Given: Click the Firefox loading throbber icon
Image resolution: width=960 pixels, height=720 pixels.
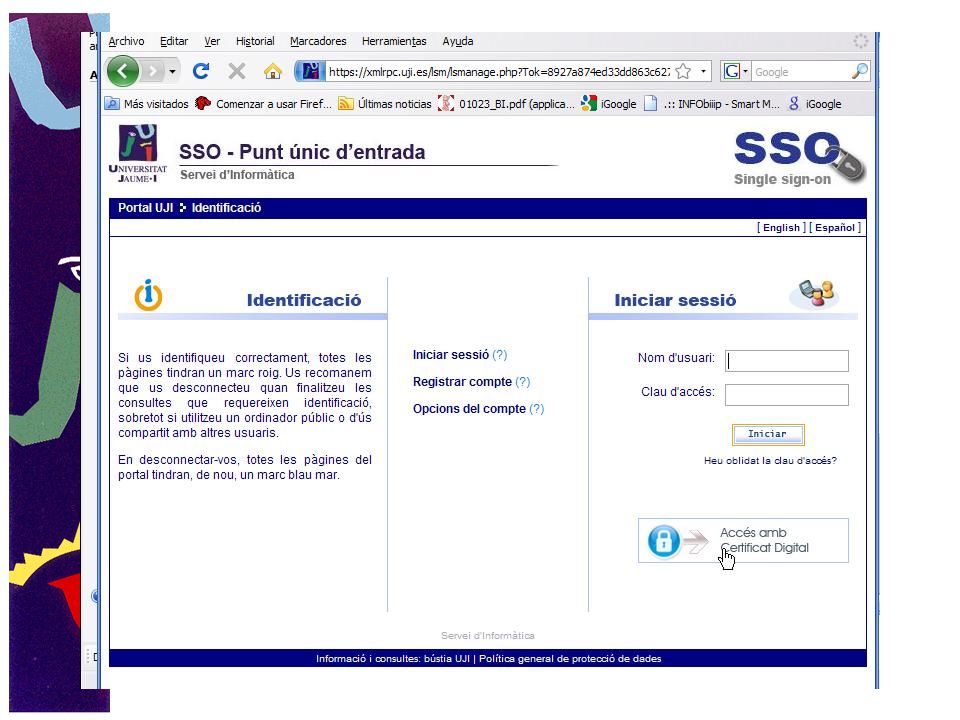Looking at the screenshot, I should click(860, 41).
